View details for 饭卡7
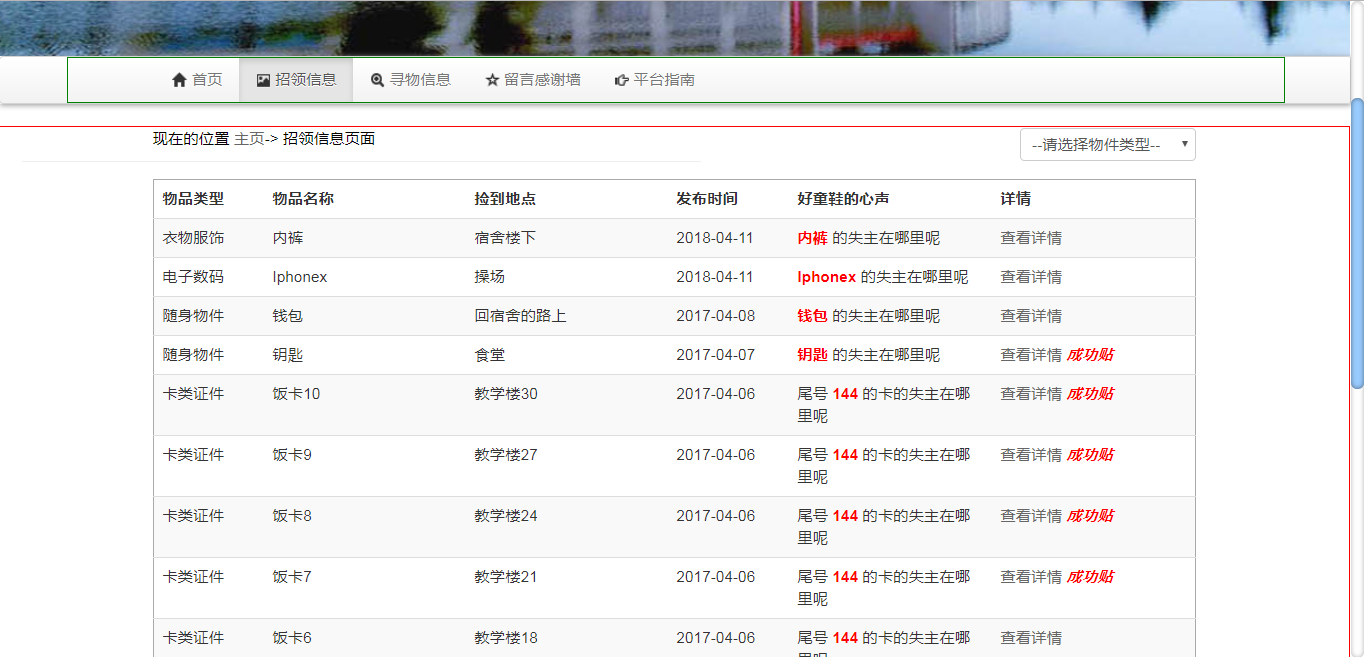Screen dimensions: 1364x657 1031,577
